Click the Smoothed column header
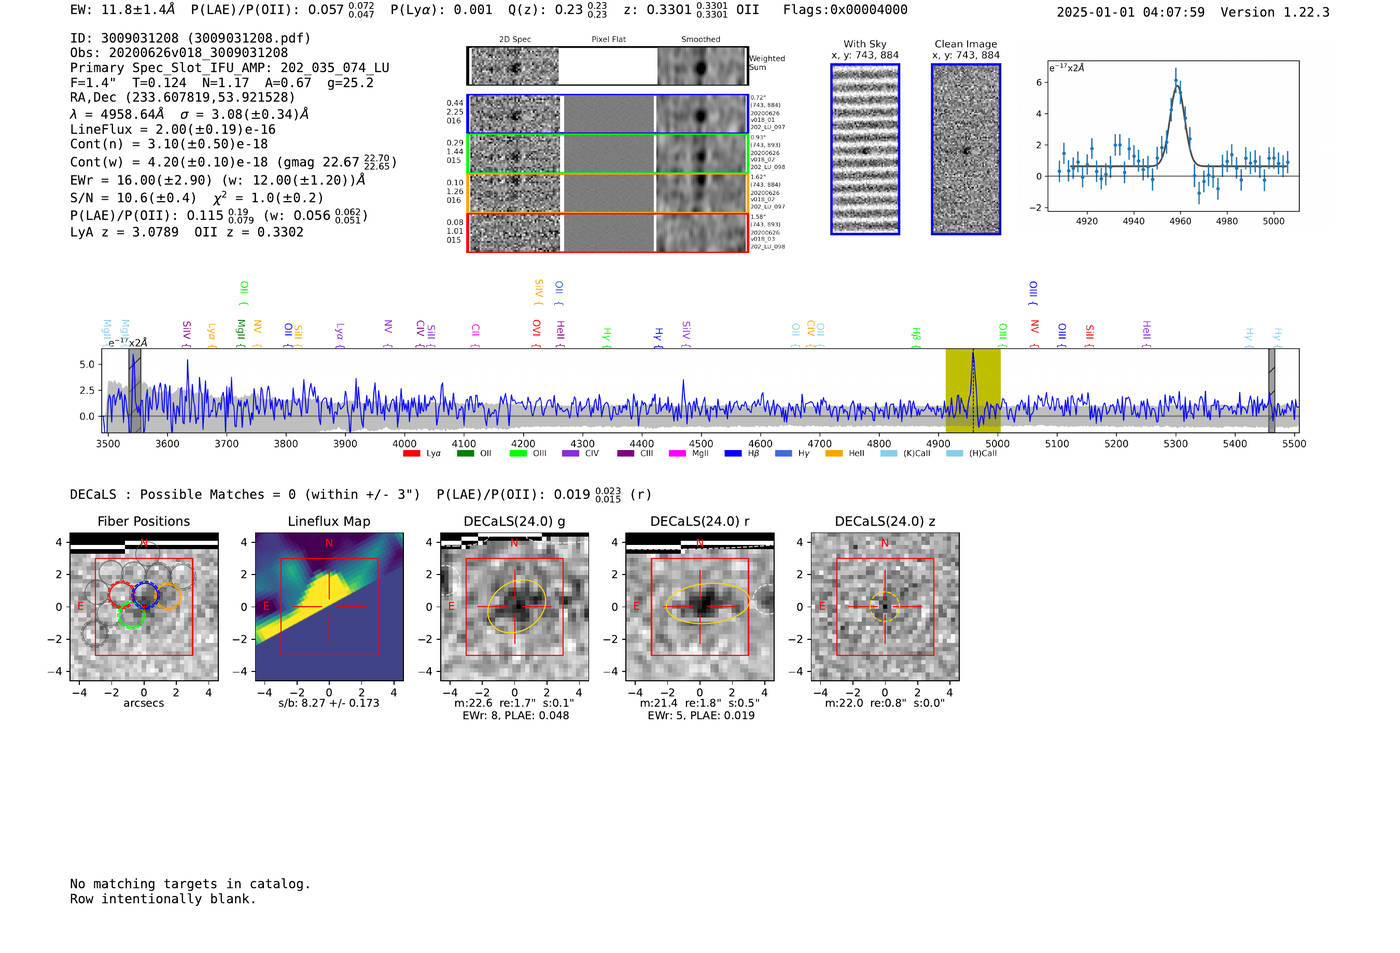The width and height of the screenshot is (1400, 953). [701, 40]
